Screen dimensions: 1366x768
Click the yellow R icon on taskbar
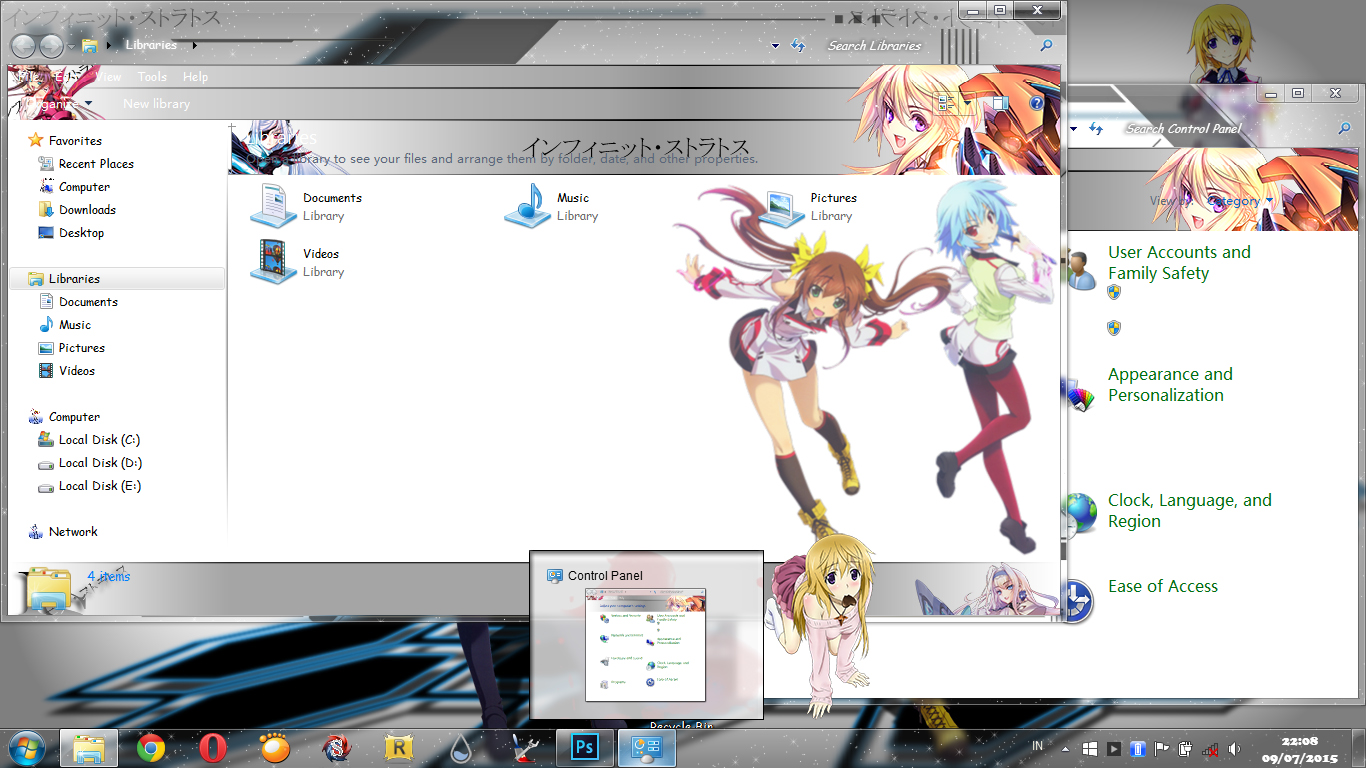pyautogui.click(x=399, y=748)
